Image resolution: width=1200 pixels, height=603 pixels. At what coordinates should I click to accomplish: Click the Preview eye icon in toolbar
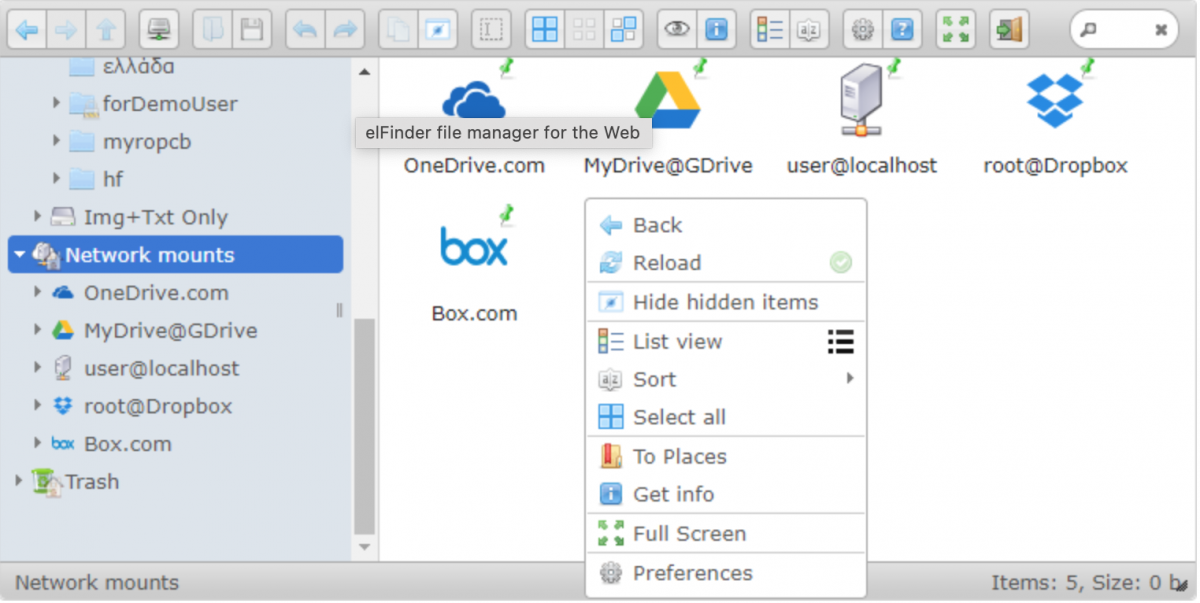(x=677, y=30)
